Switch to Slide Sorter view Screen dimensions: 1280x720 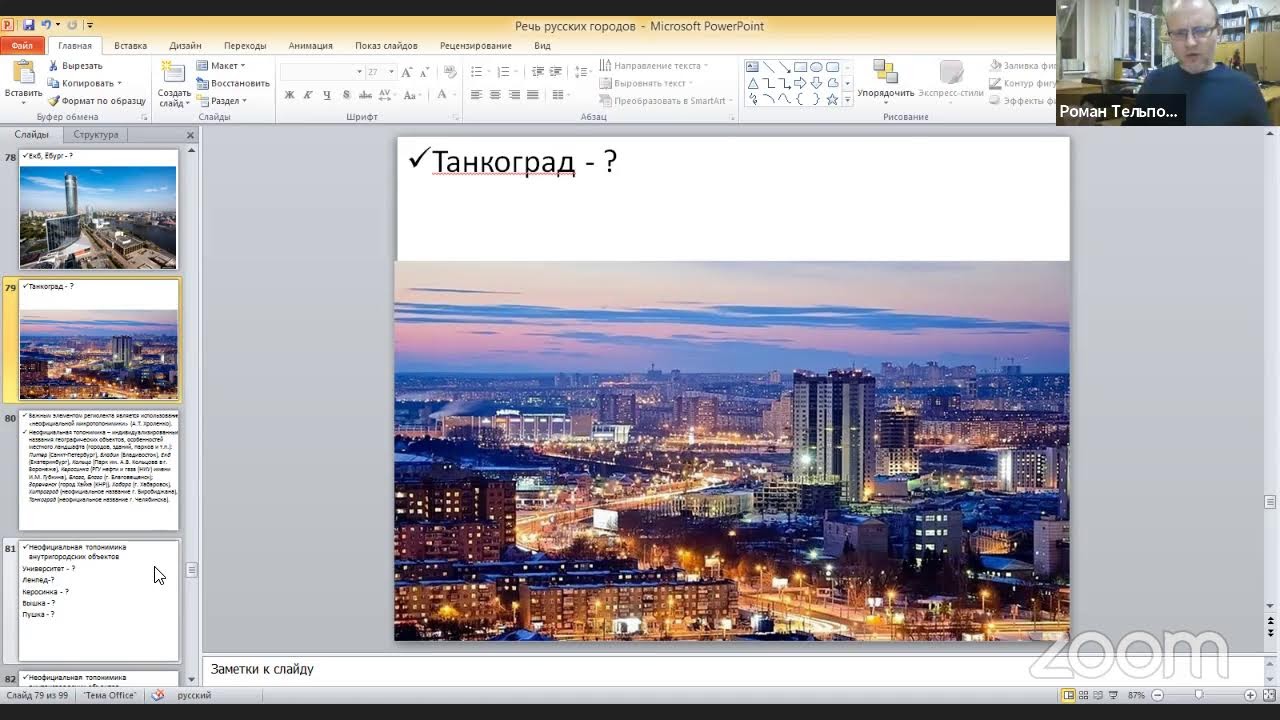click(1083, 695)
